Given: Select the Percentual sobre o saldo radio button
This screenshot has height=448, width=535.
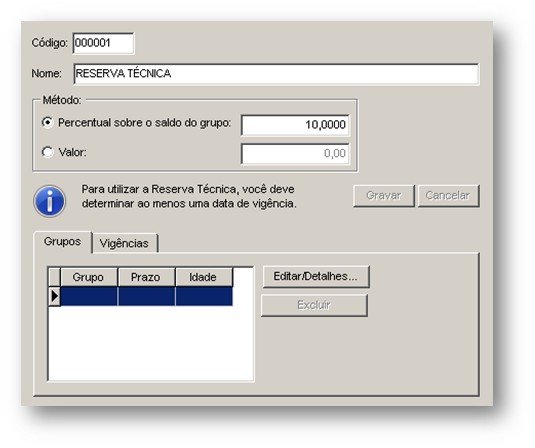Looking at the screenshot, I should click(x=47, y=122).
